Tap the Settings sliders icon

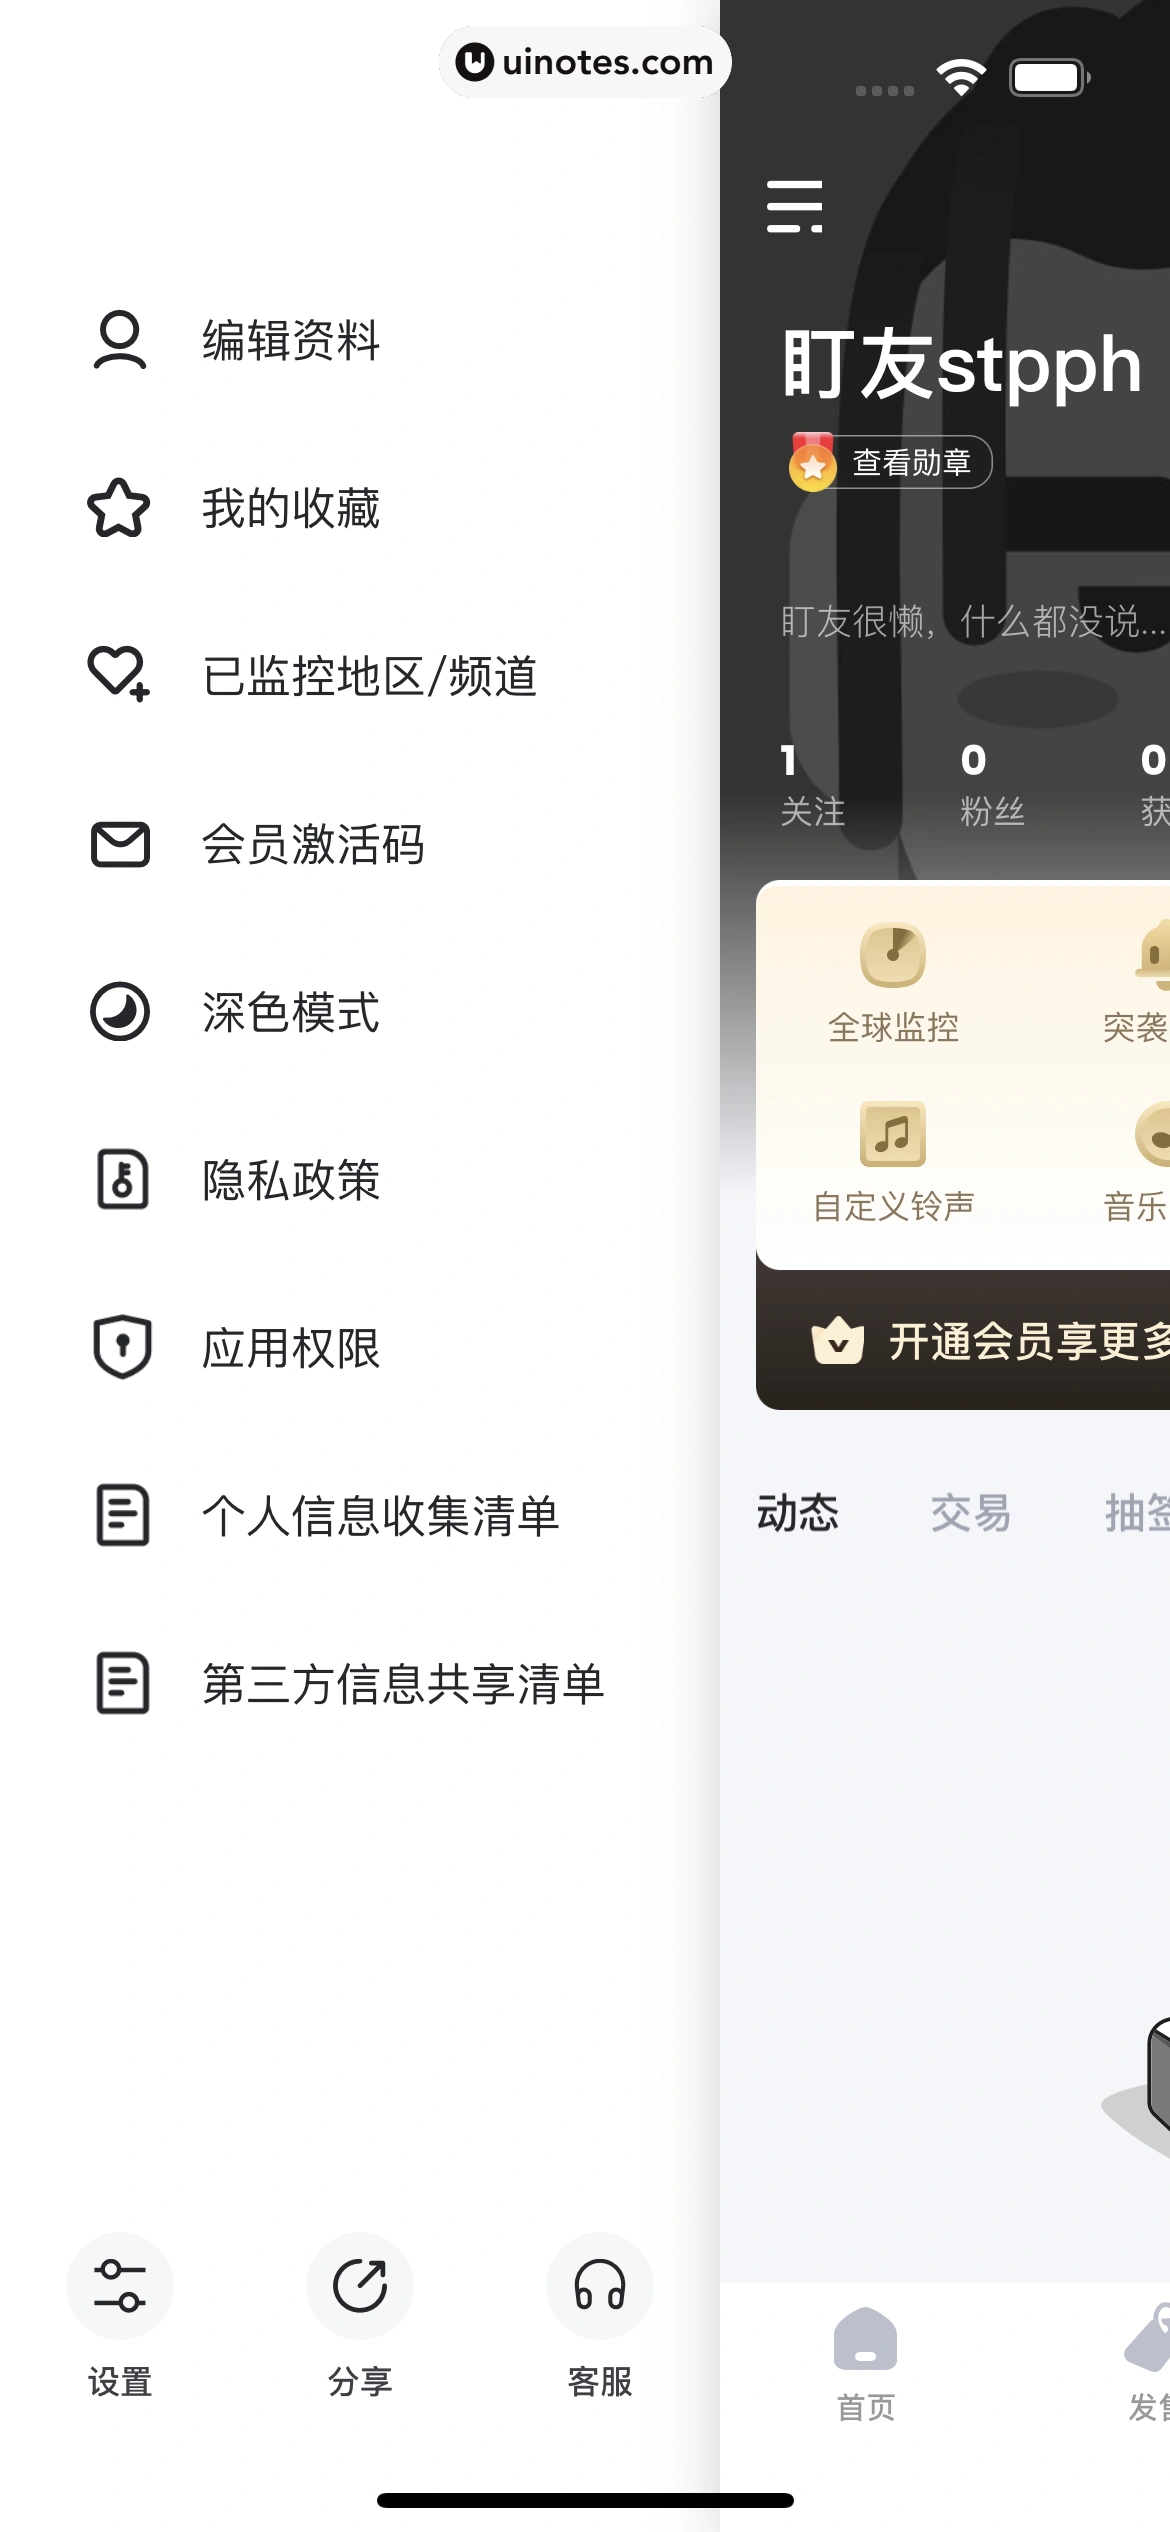[x=120, y=2286]
